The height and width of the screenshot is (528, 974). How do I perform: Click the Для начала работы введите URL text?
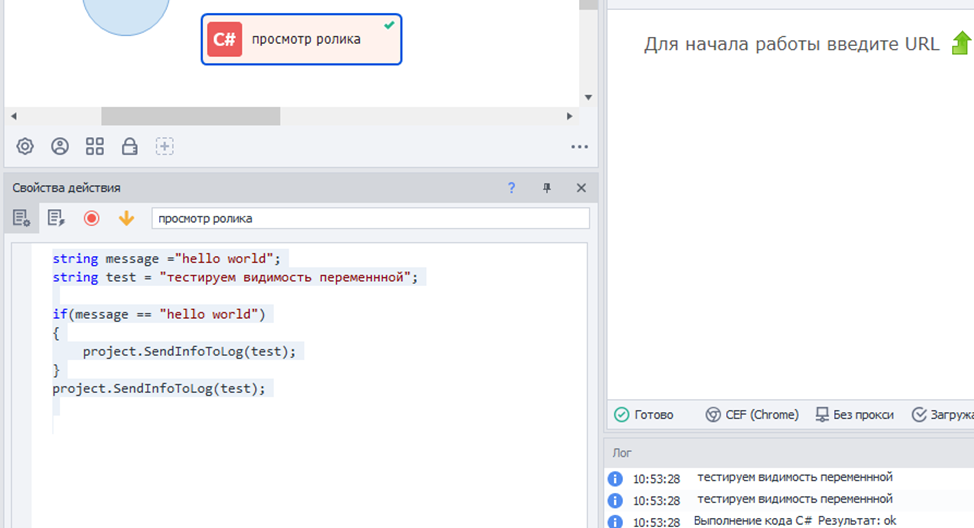tap(791, 44)
